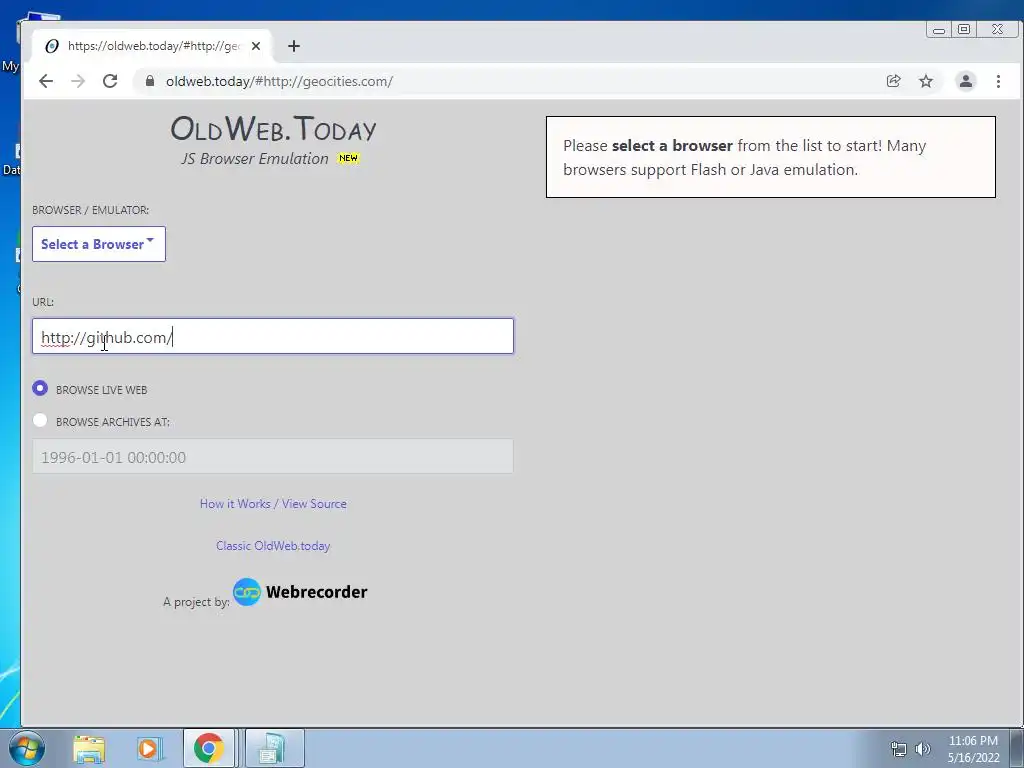The height and width of the screenshot is (768, 1024).
Task: Click the yellow NEW badge
Action: (x=348, y=158)
